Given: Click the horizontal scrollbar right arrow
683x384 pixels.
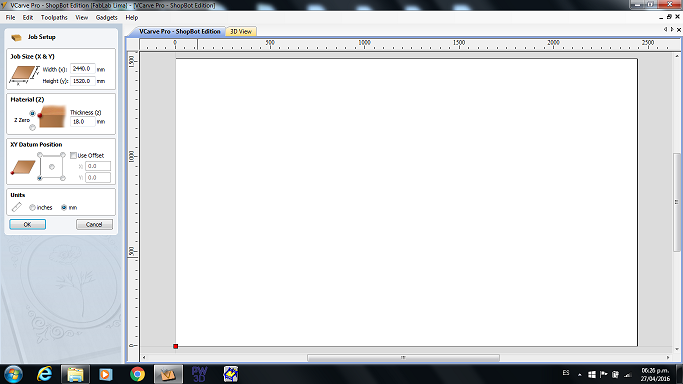Looking at the screenshot, I should coord(668,357).
